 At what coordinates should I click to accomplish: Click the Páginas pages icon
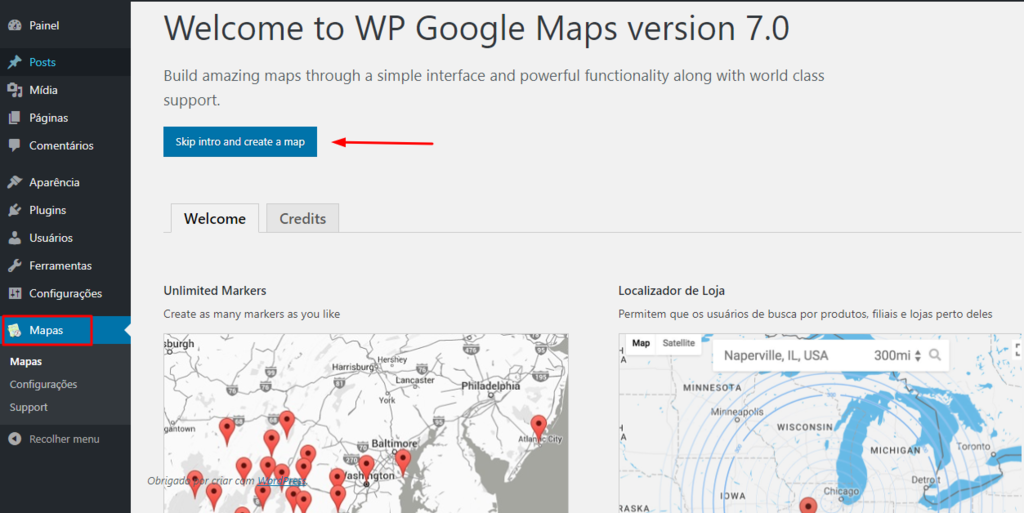14,117
